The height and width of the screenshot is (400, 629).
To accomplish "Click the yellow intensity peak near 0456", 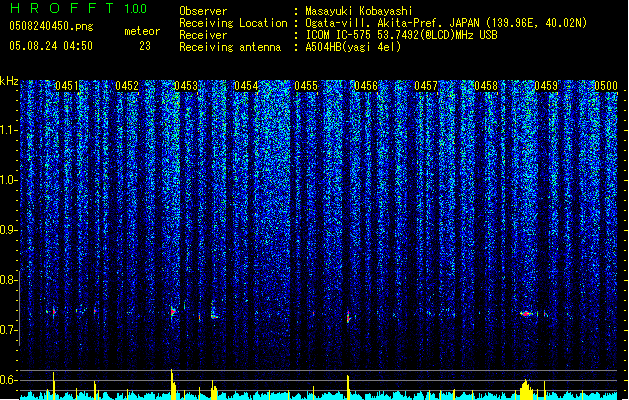I will pos(348,388).
